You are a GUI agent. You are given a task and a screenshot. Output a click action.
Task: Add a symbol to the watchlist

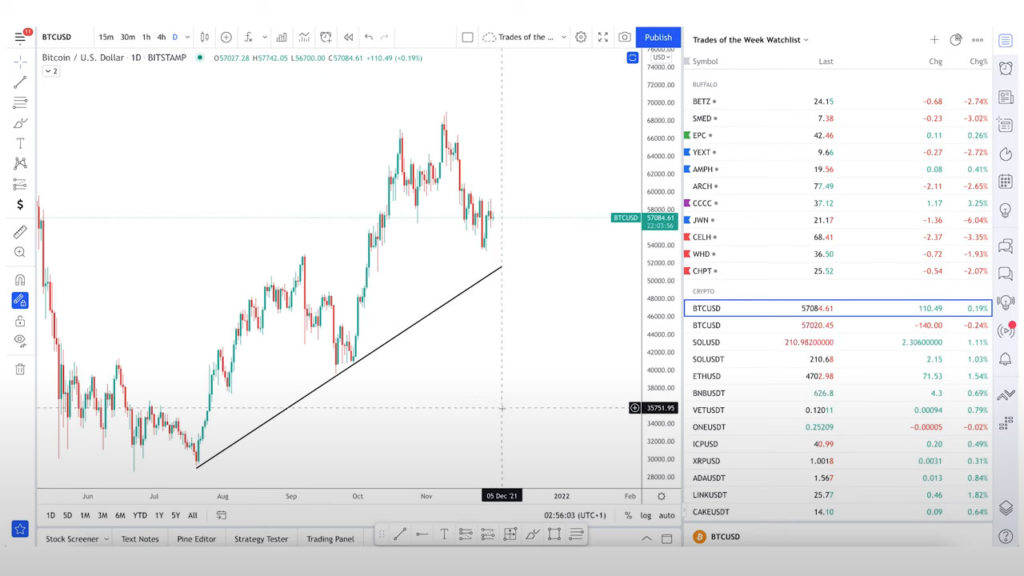click(935, 40)
